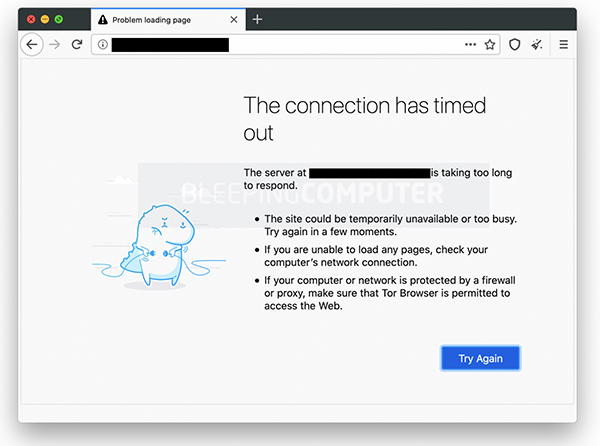Click the warning icon on the tab
600x446 pixels.
pos(102,19)
